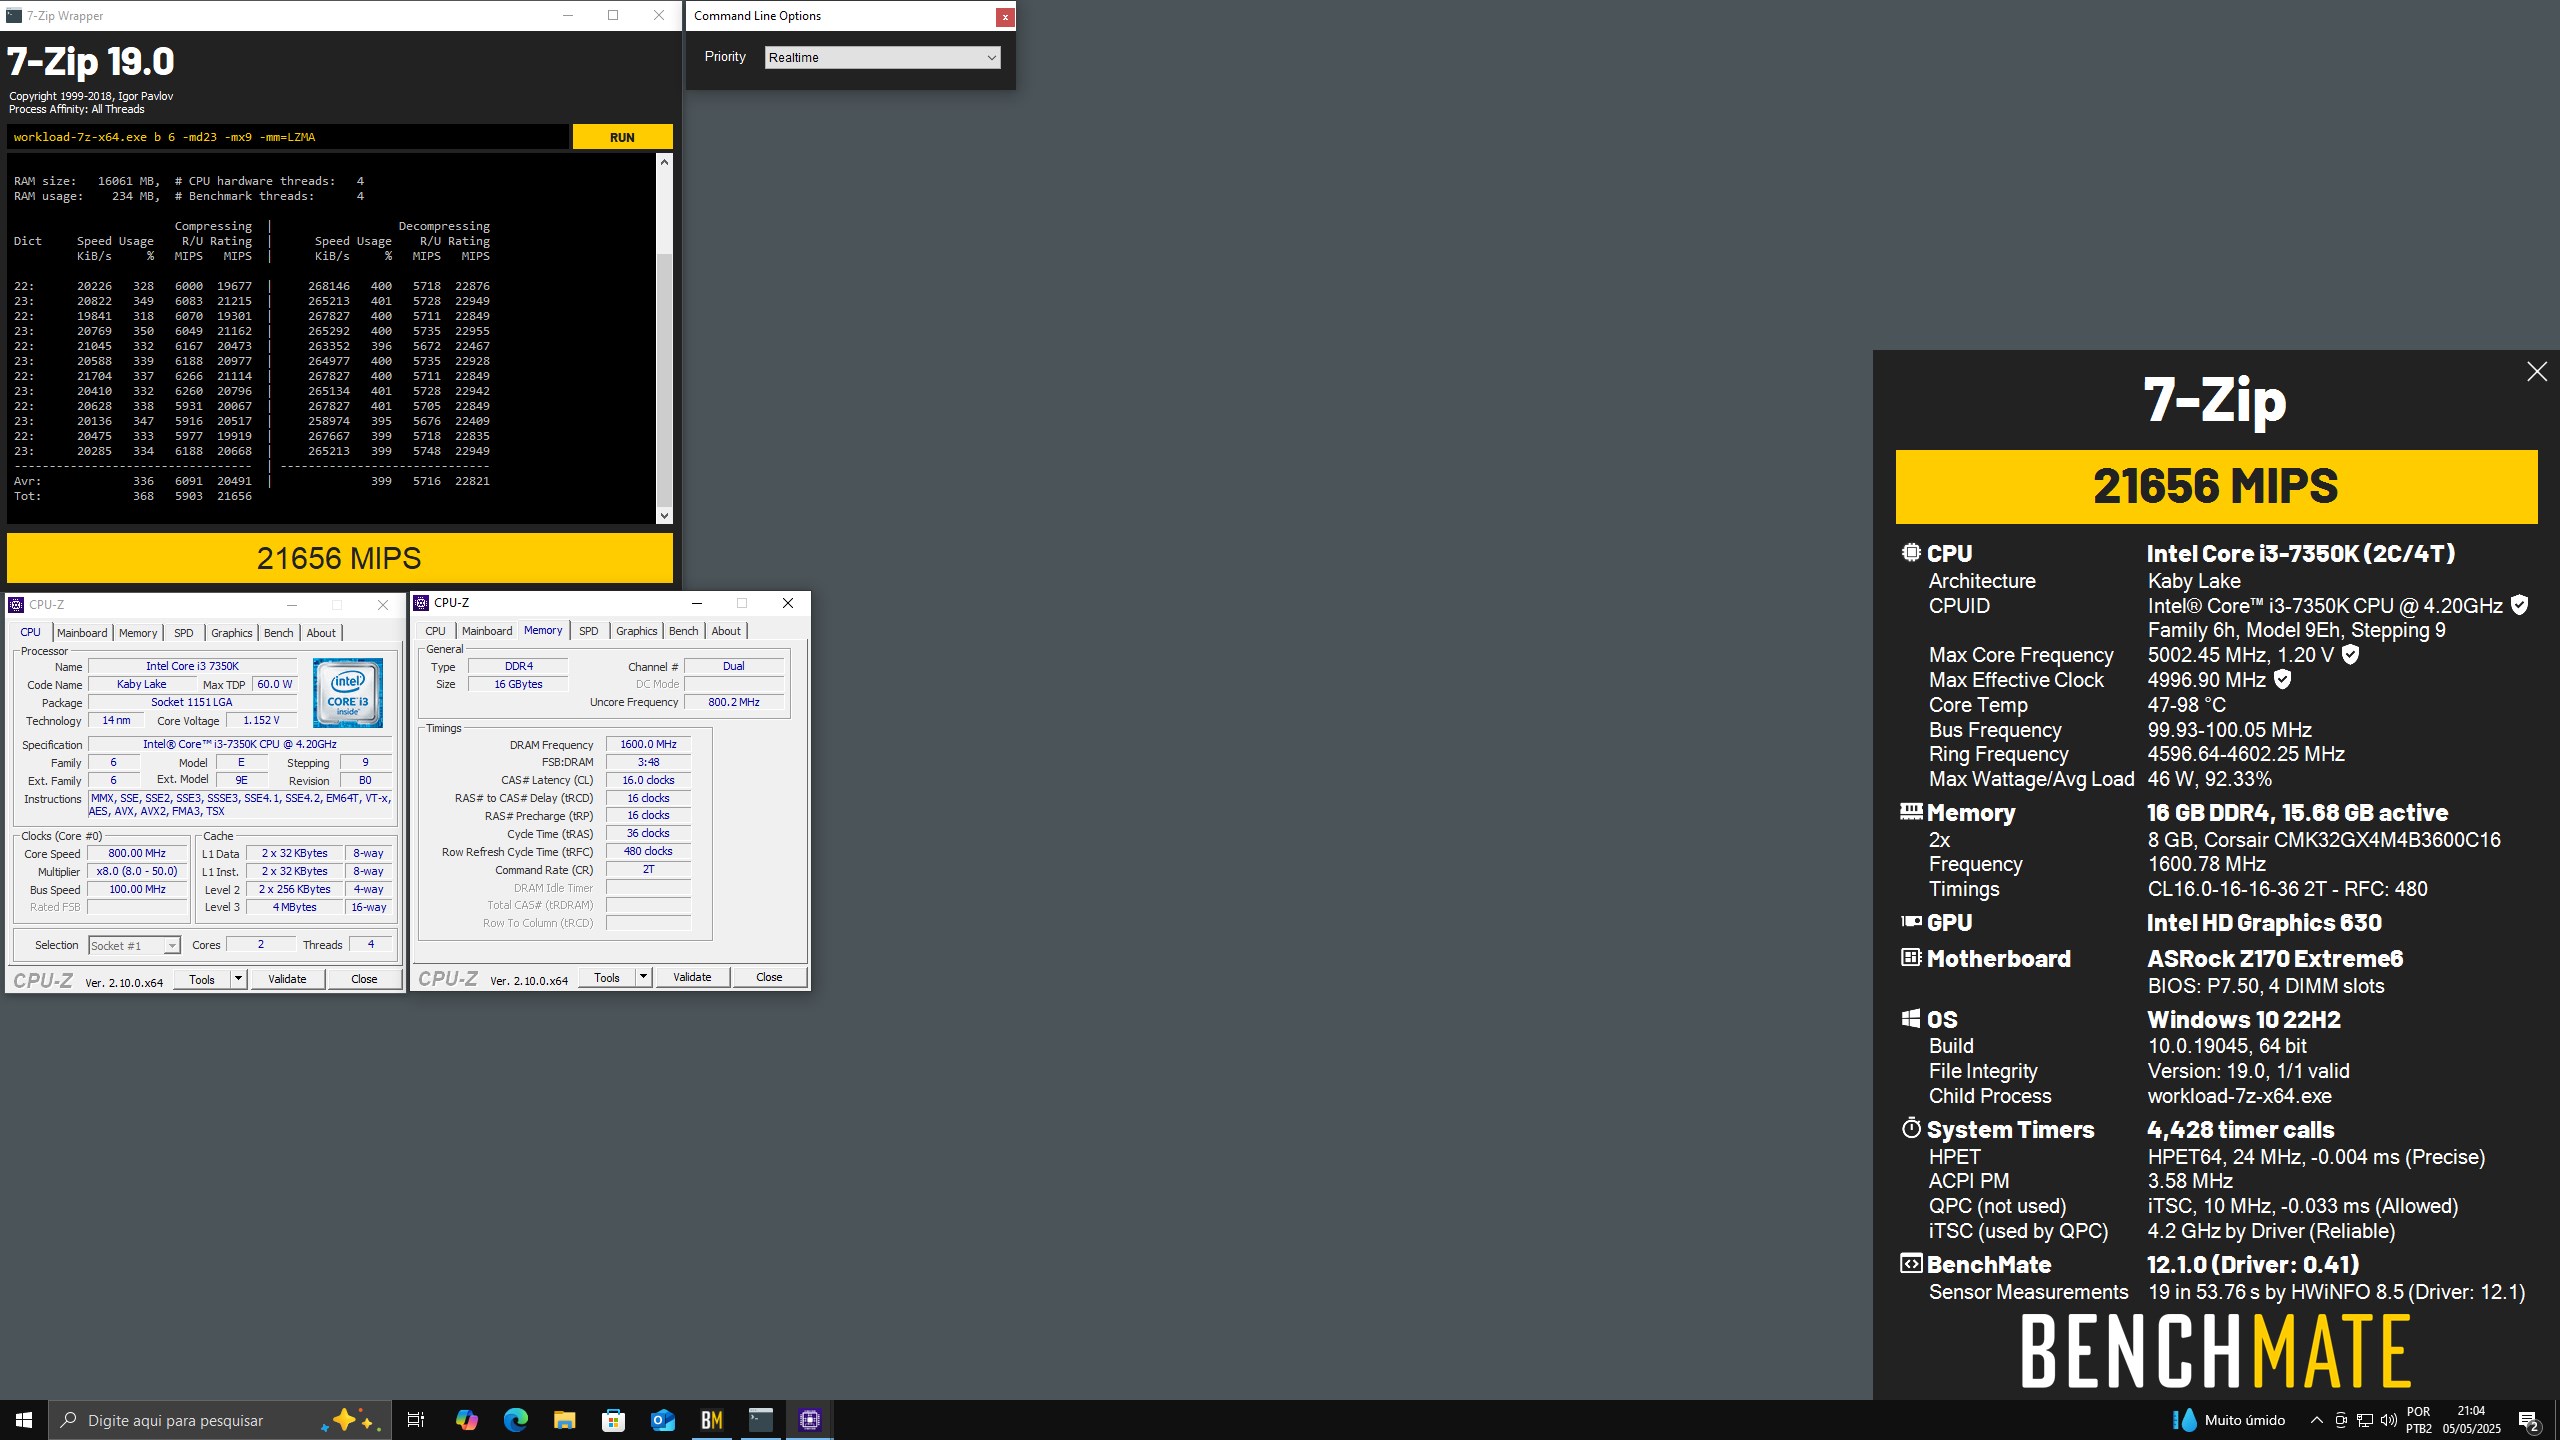Click the CPU-Z taskbar icon

pyautogui.click(x=810, y=1420)
